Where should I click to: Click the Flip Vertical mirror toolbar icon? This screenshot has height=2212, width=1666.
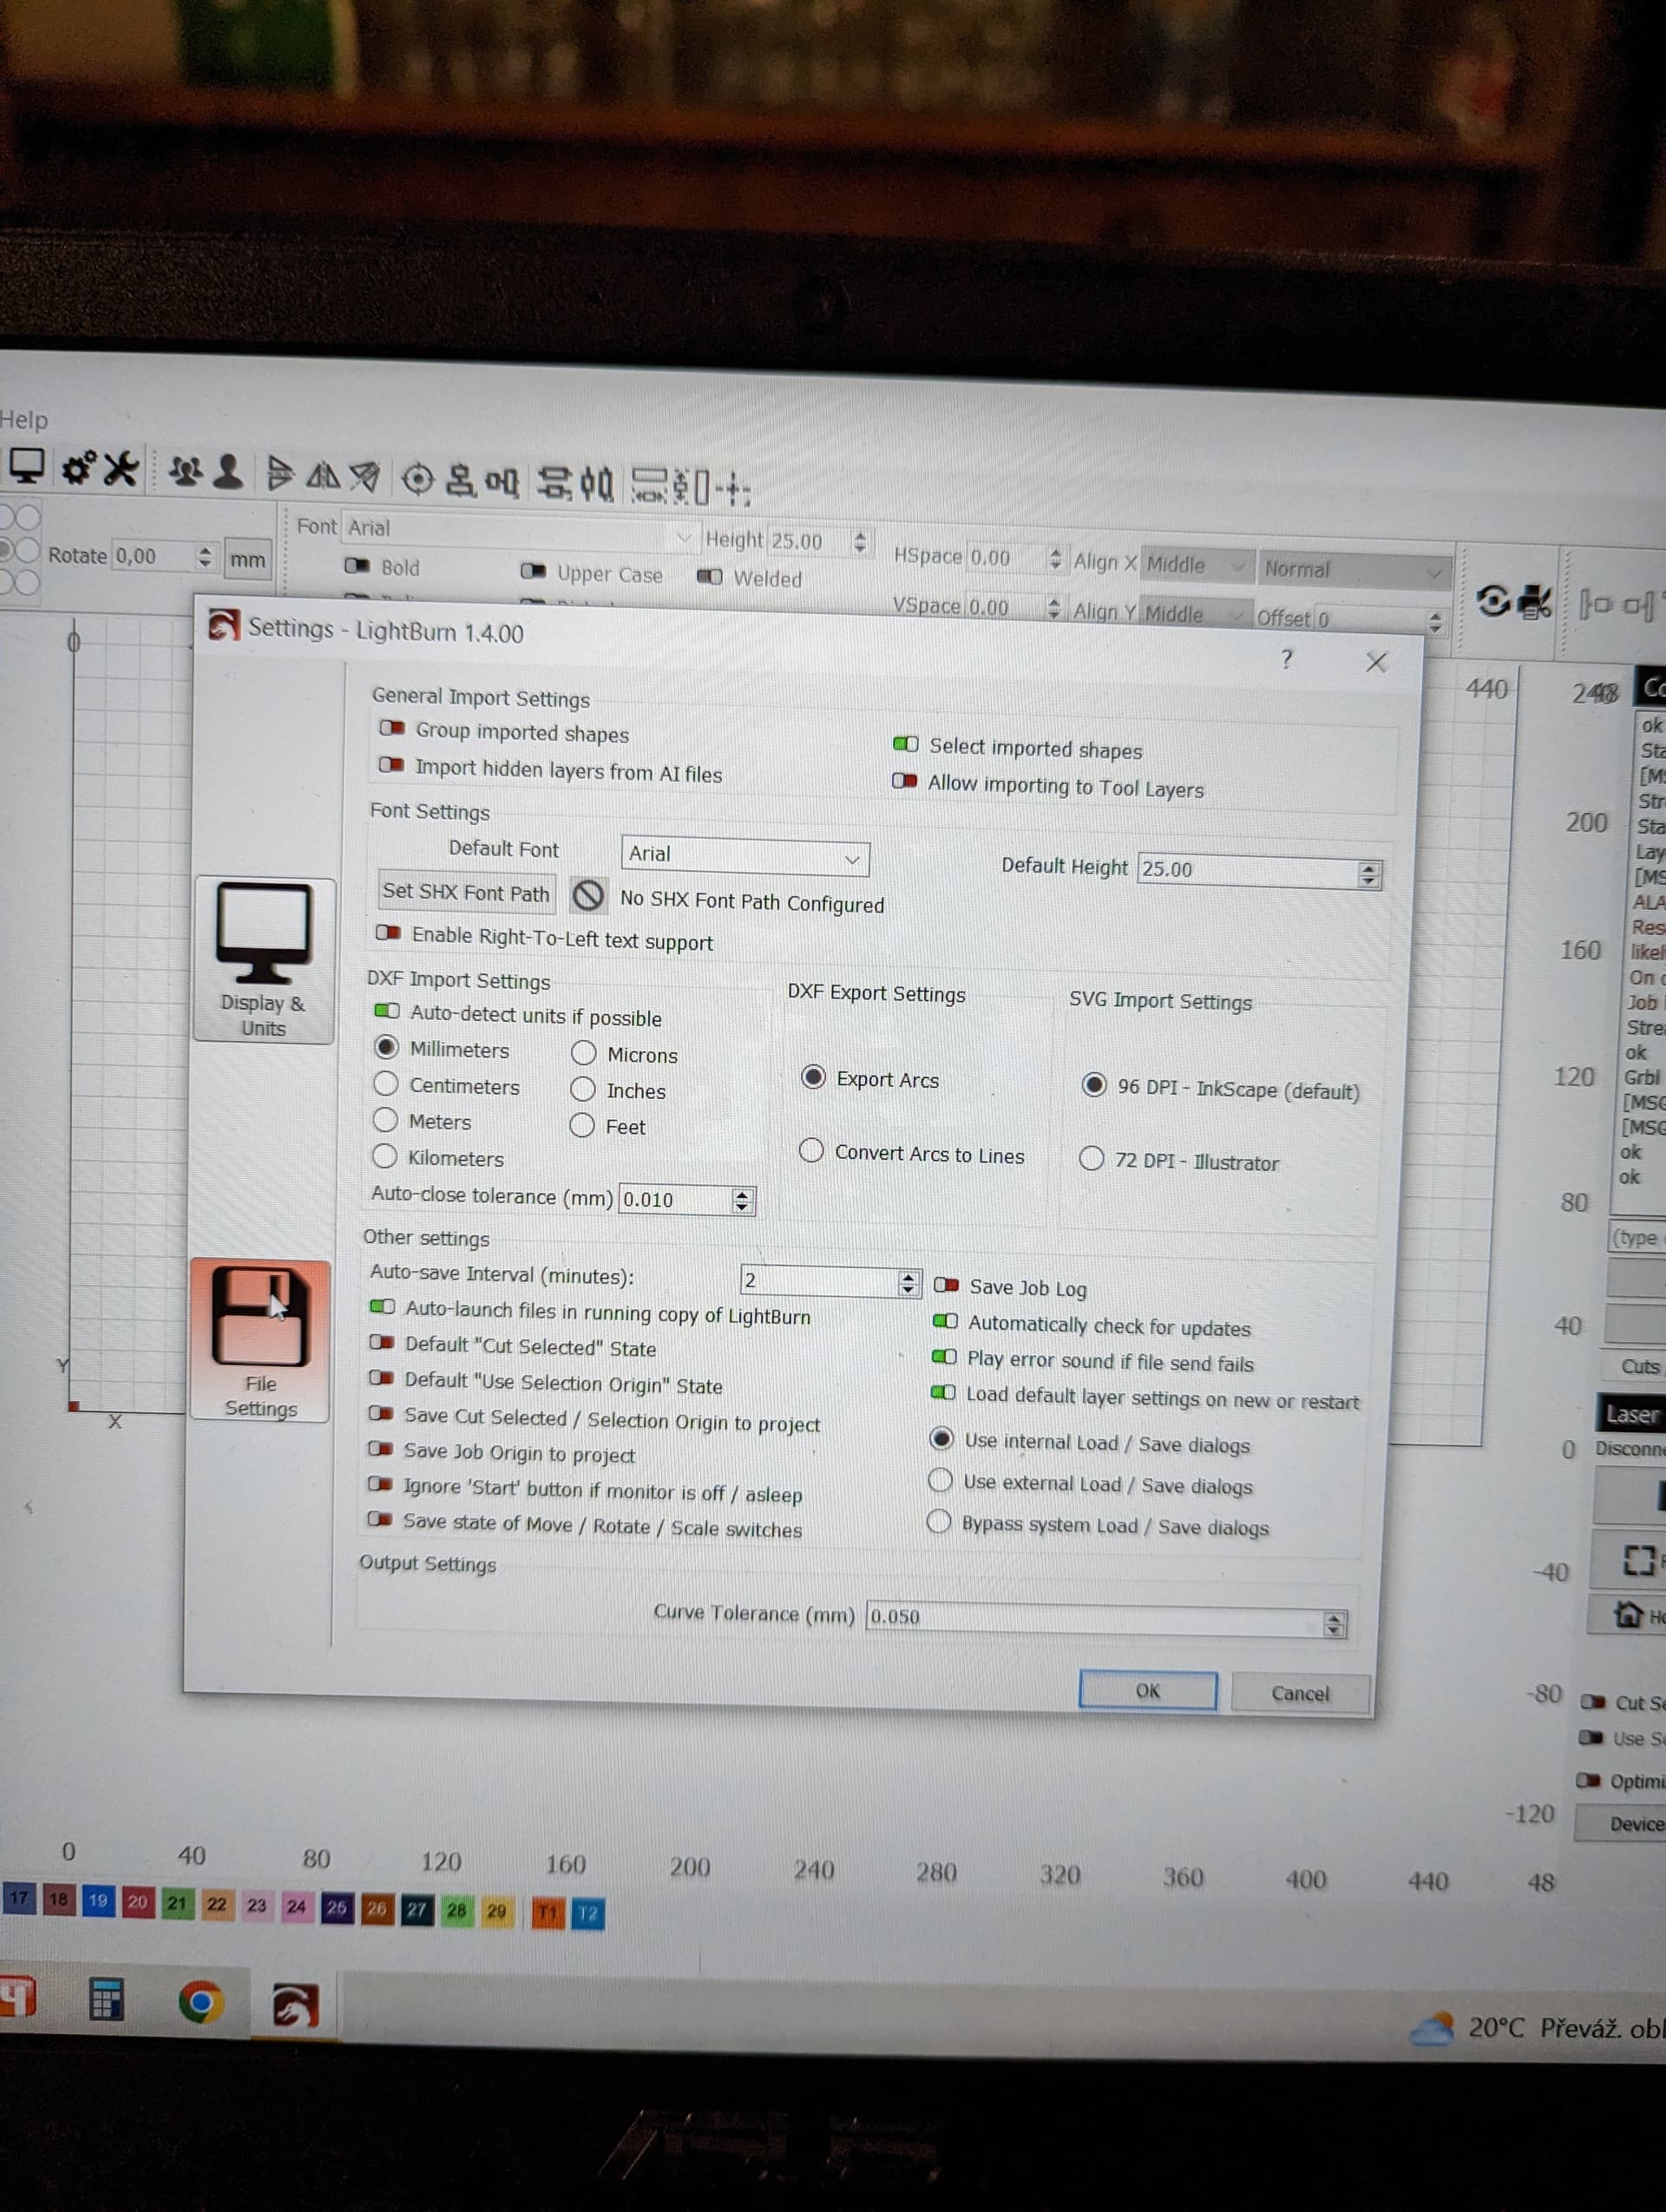pos(322,476)
